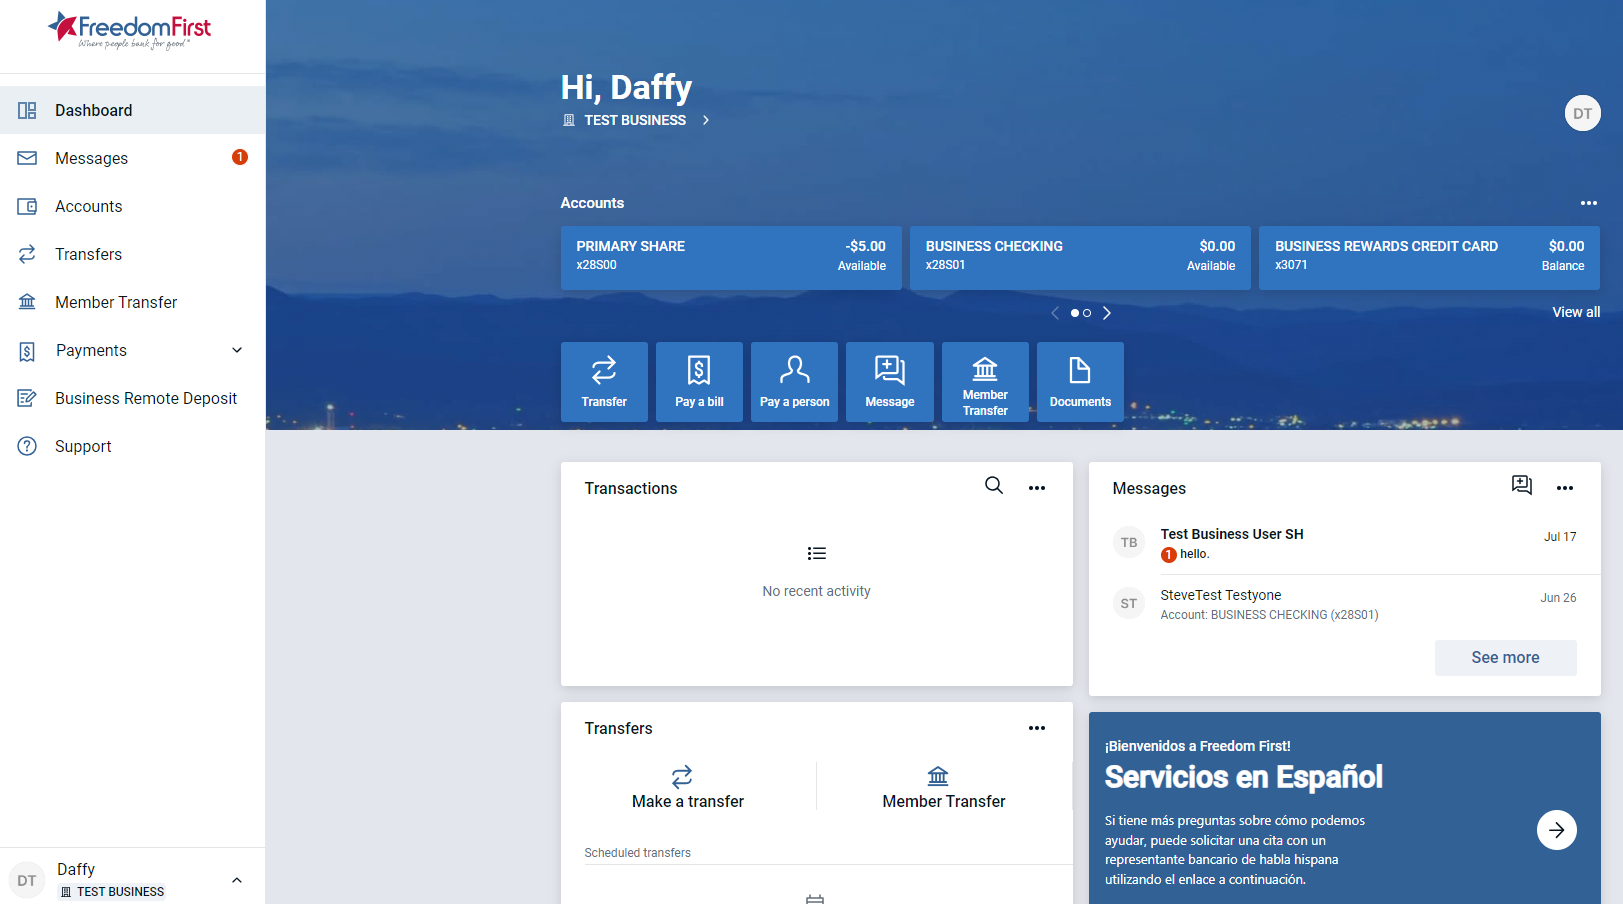Image resolution: width=1623 pixels, height=904 pixels.
Task: Click the Member Transfer quick action tile
Action: 985,382
